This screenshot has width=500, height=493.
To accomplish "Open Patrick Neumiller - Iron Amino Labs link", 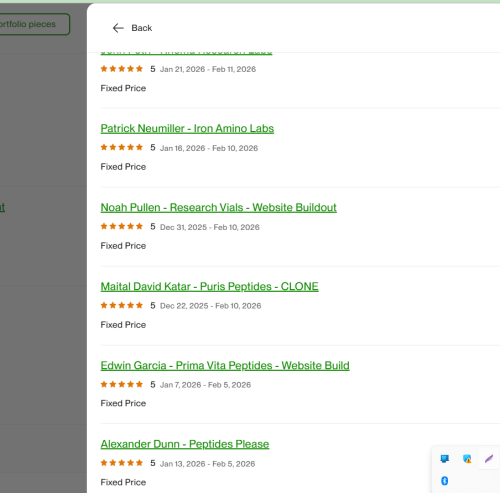I will click(187, 129).
